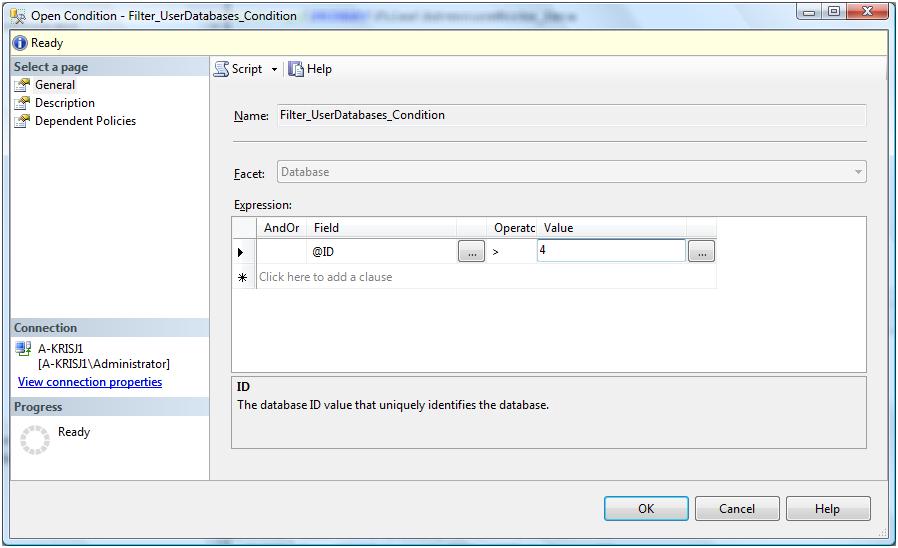
Task: Select the Description page
Action: (65, 103)
